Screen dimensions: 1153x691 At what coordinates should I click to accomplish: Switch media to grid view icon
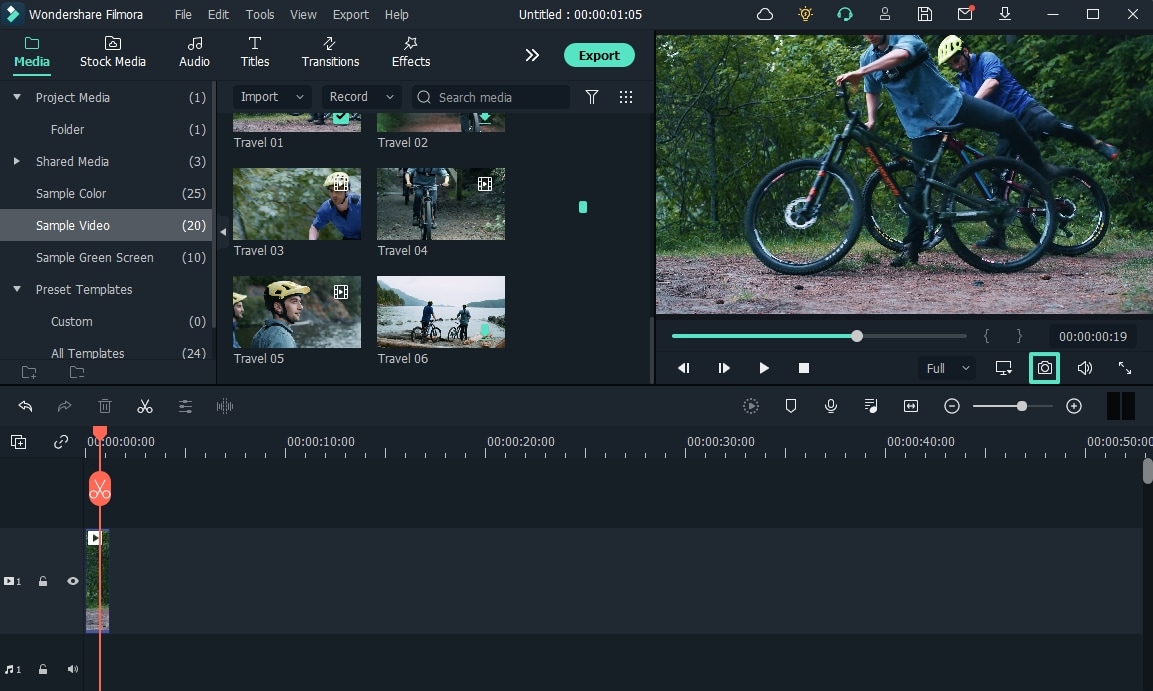[x=626, y=97]
